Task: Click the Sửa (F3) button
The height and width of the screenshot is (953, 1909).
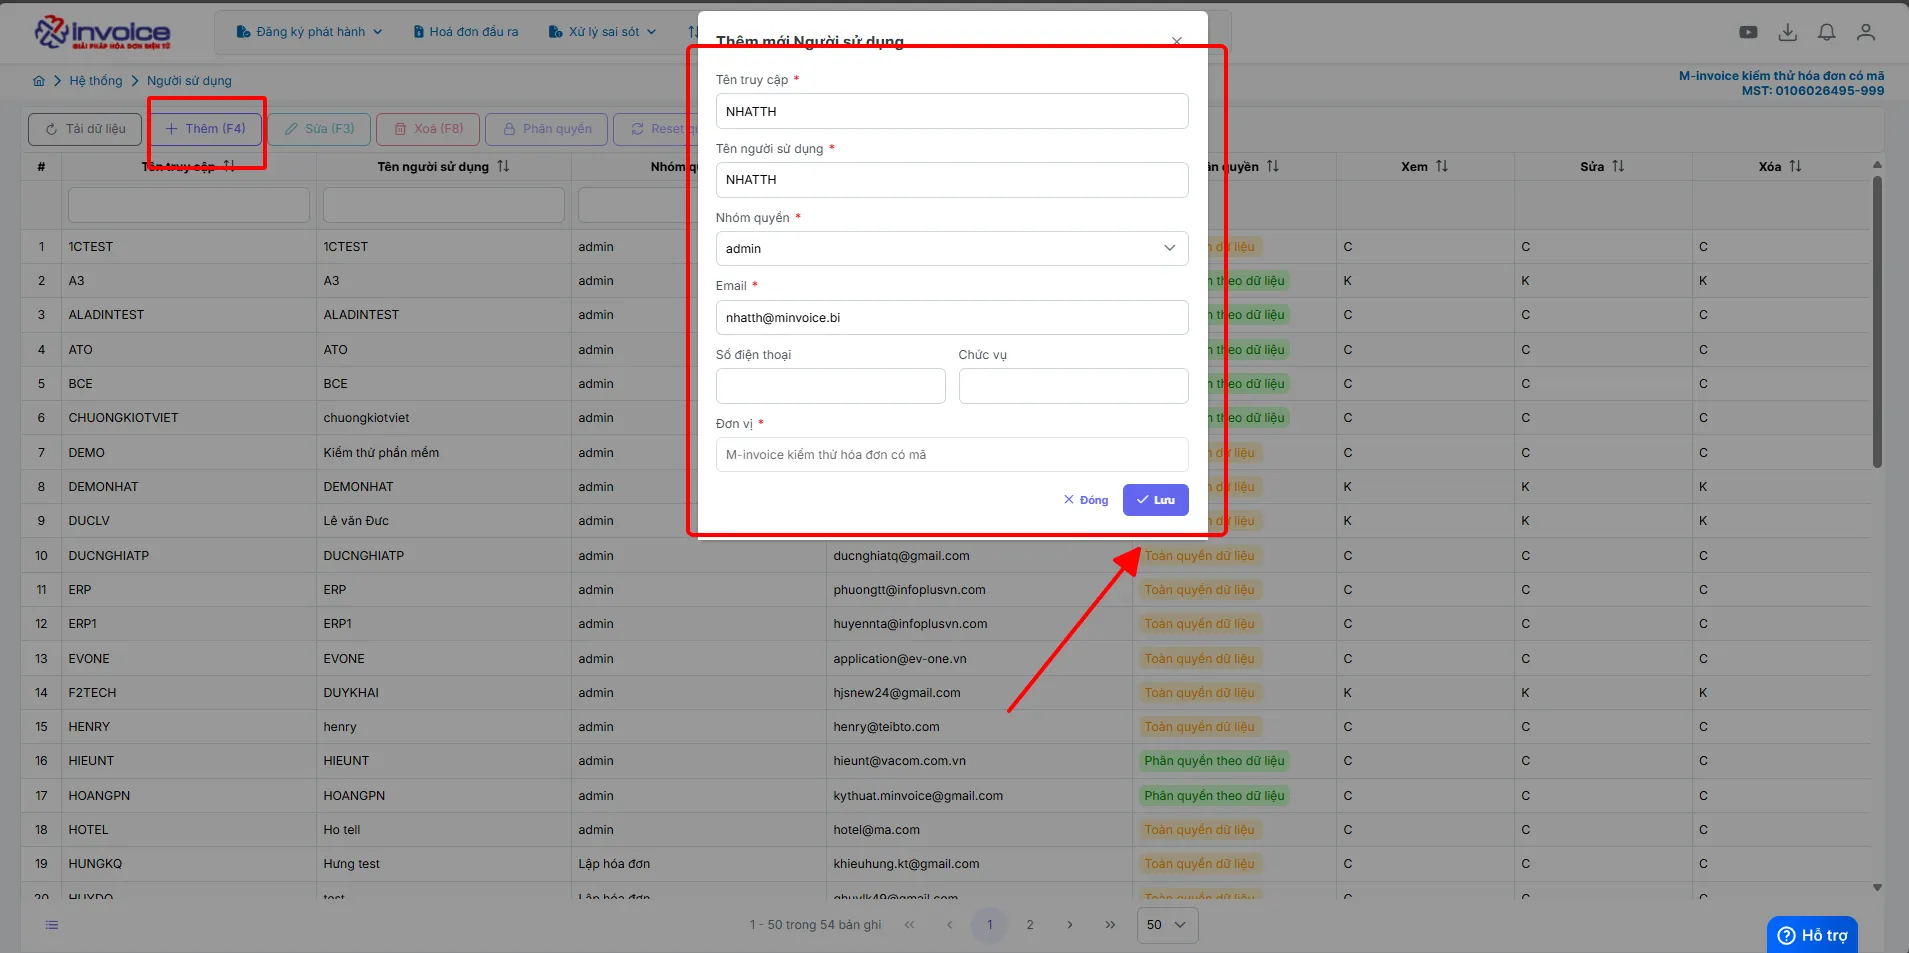Action: click(320, 129)
